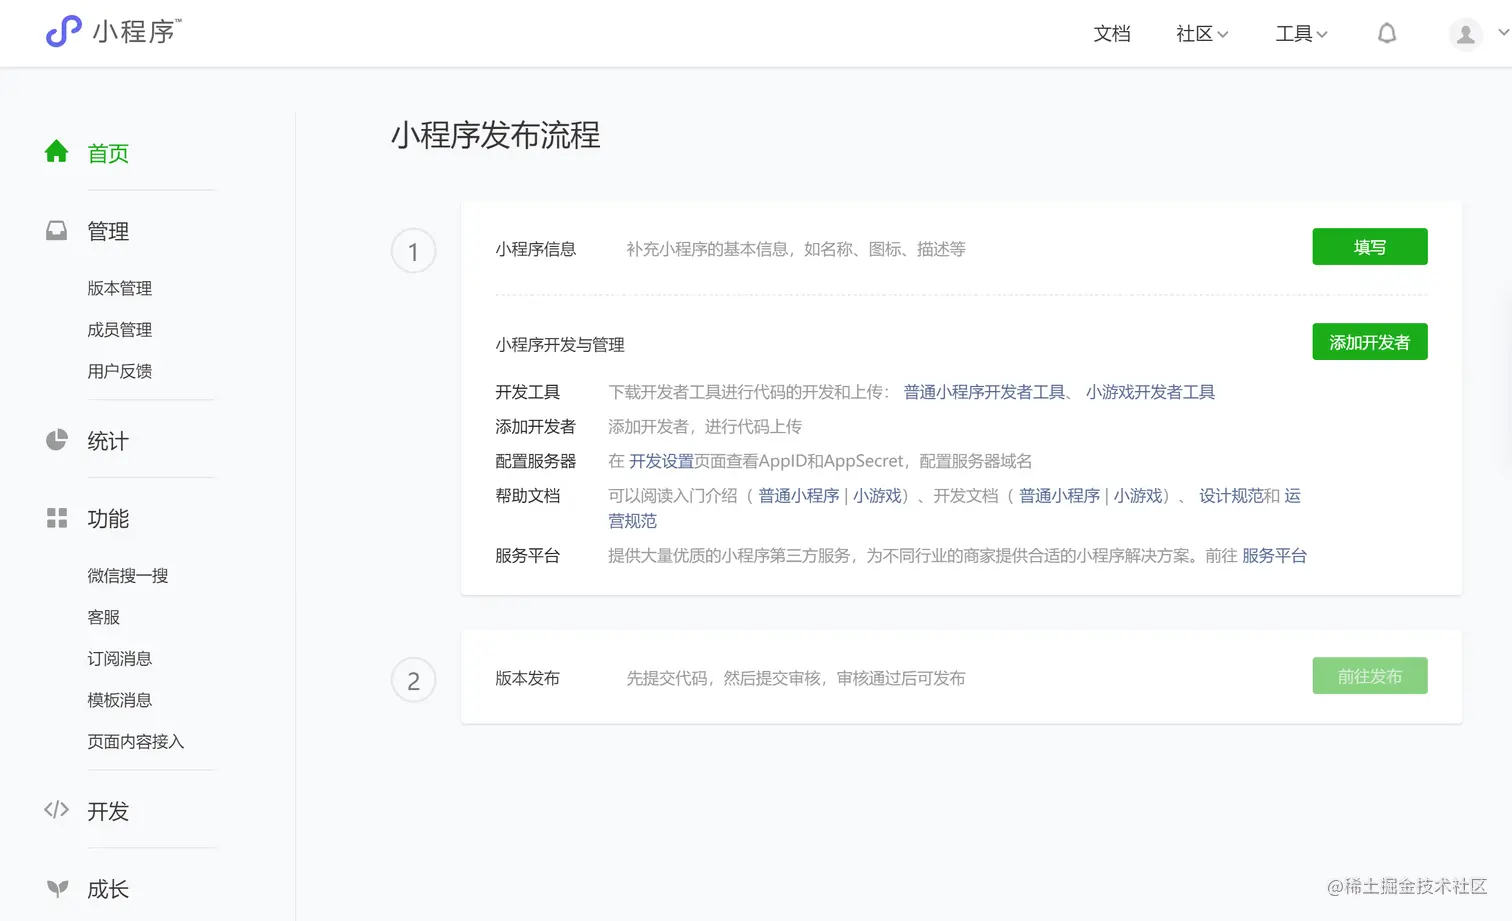Expand the 社区 dropdown menu

pos(1202,34)
